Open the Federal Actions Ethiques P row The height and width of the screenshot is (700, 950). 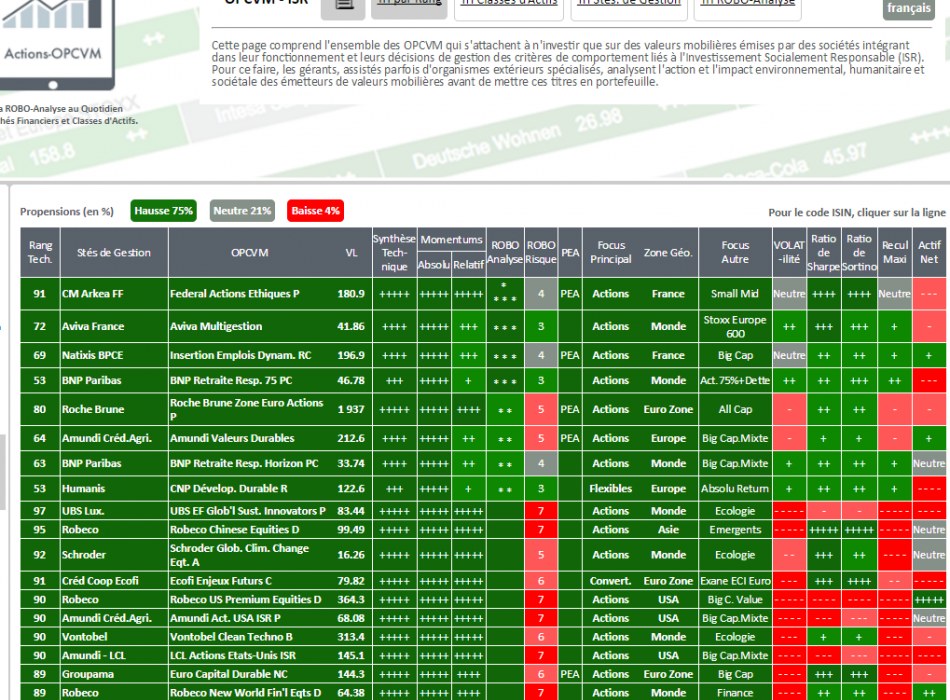pyautogui.click(x=483, y=294)
